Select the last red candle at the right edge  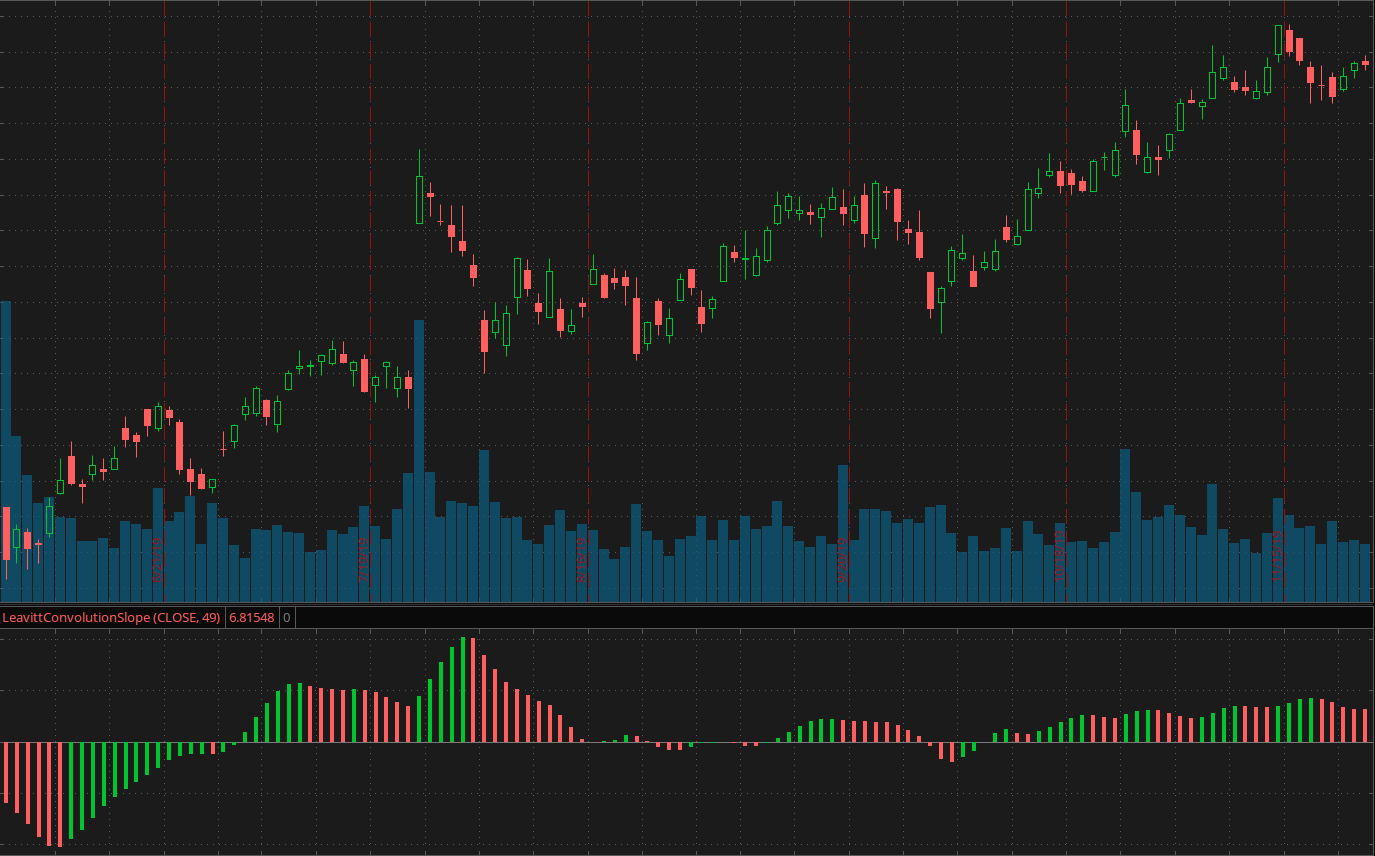pos(1365,63)
